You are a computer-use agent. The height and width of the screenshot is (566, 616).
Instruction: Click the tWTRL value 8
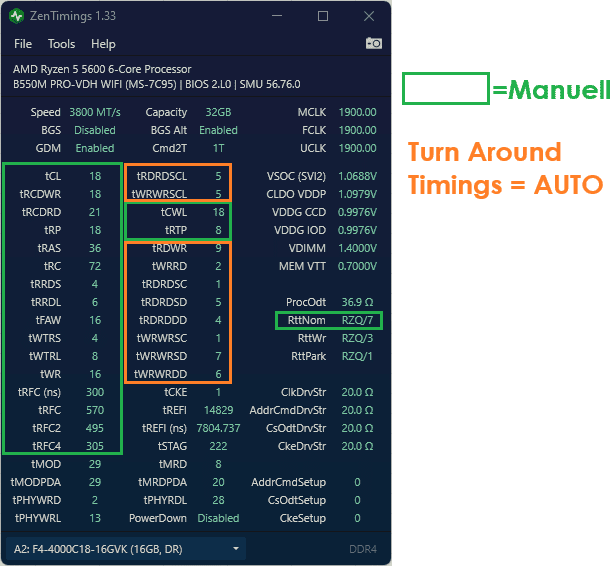[x=95, y=357]
